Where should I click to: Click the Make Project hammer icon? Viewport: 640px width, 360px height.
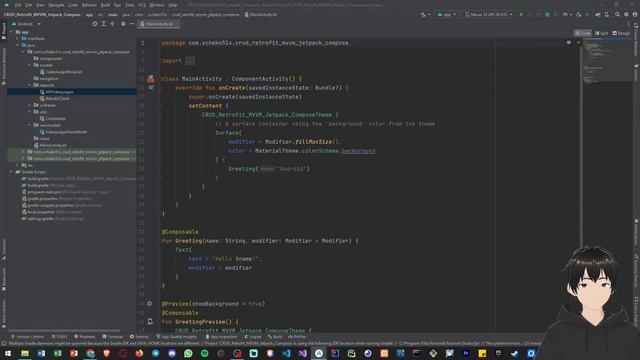(423, 14)
